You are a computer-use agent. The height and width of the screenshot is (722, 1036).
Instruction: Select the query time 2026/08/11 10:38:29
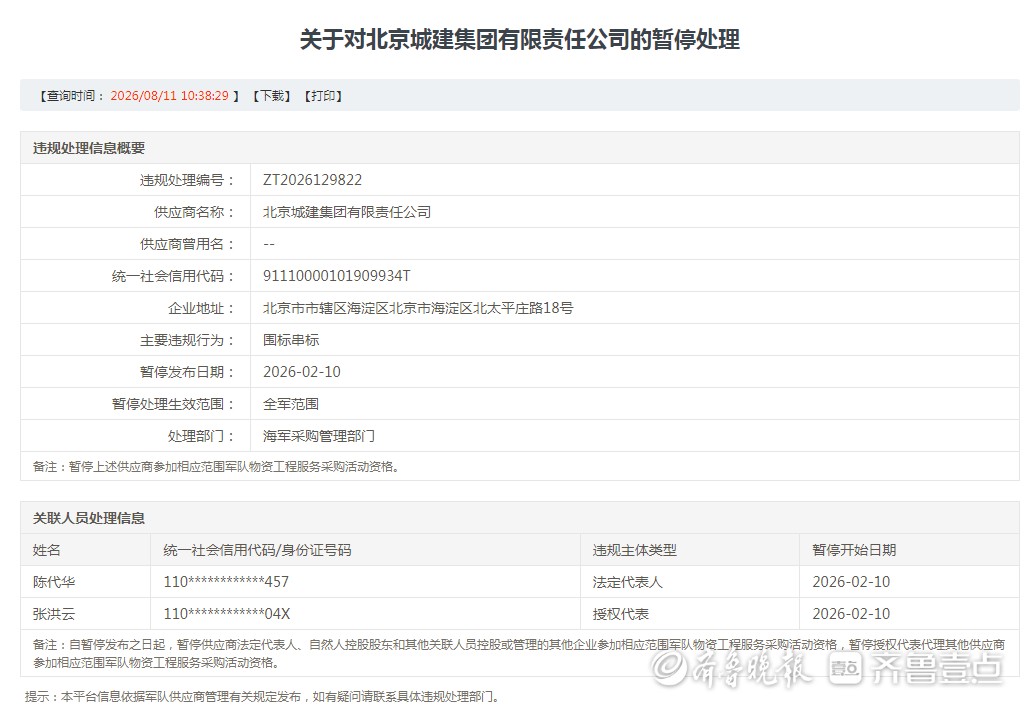169,96
